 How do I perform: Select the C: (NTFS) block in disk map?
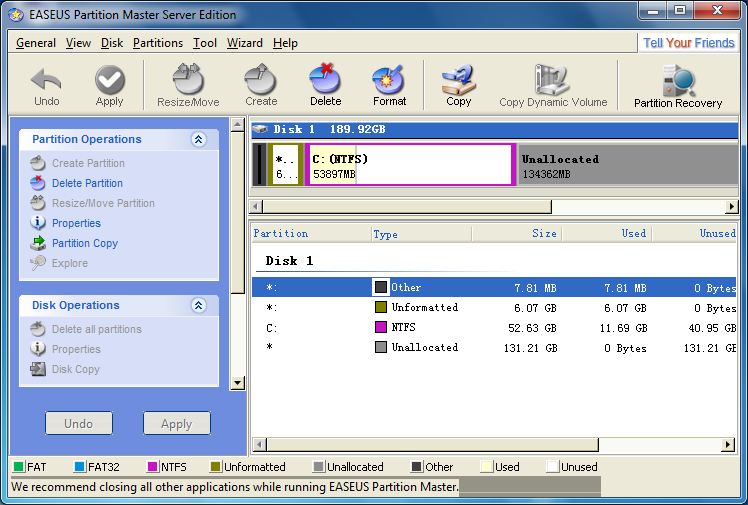pyautogui.click(x=410, y=165)
